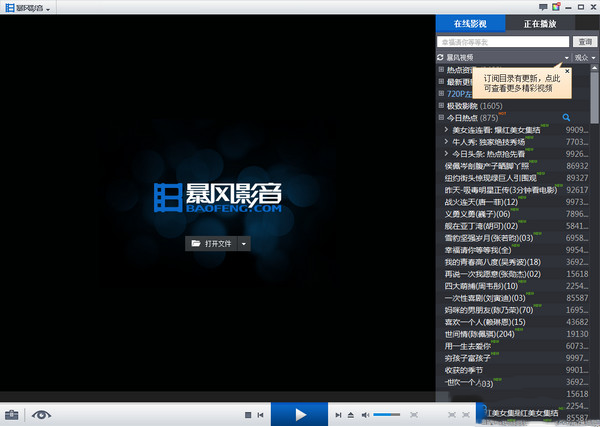
Task: Expand the 今日头条 chevron
Action: click(446, 154)
